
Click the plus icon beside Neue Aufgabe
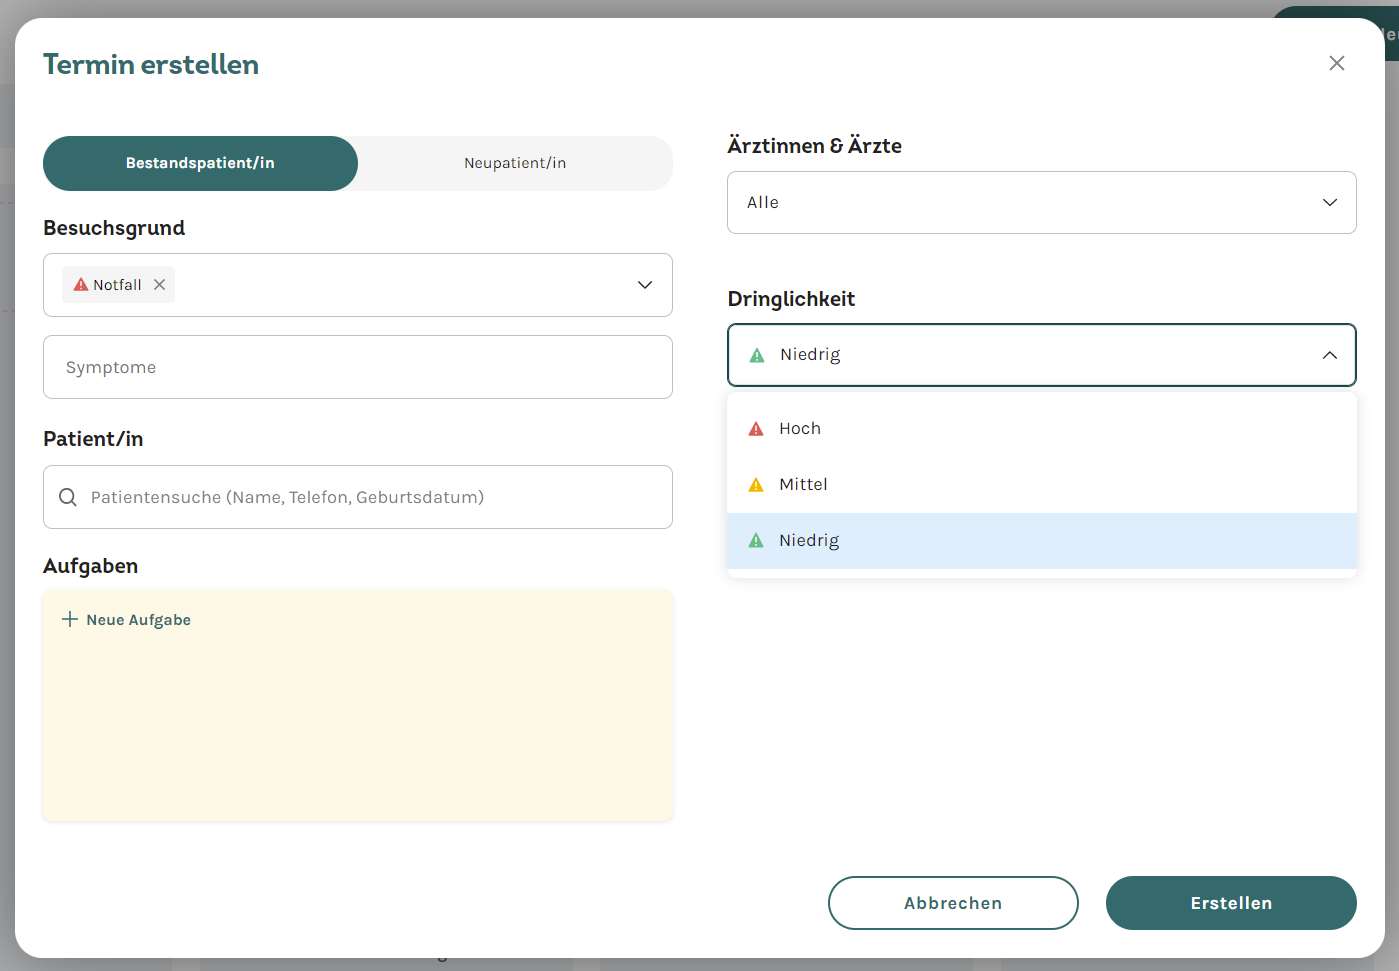coord(70,619)
